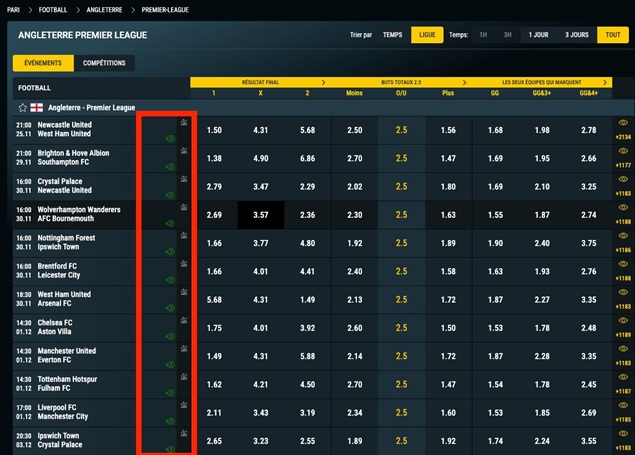Favorite Angleterre - Premier League with the star

tap(23, 108)
